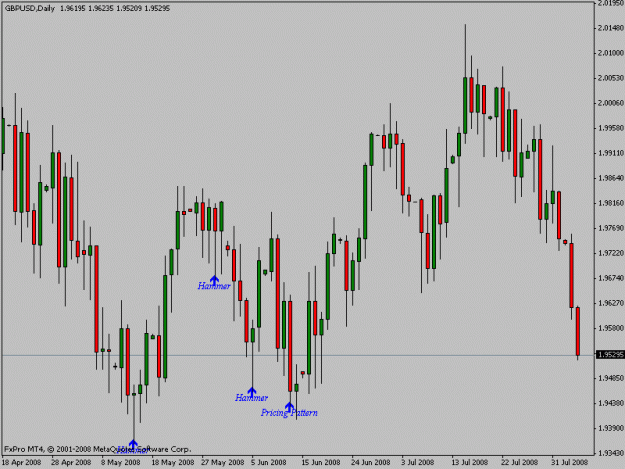Click the 1.94380 price axis label

(x=610, y=403)
